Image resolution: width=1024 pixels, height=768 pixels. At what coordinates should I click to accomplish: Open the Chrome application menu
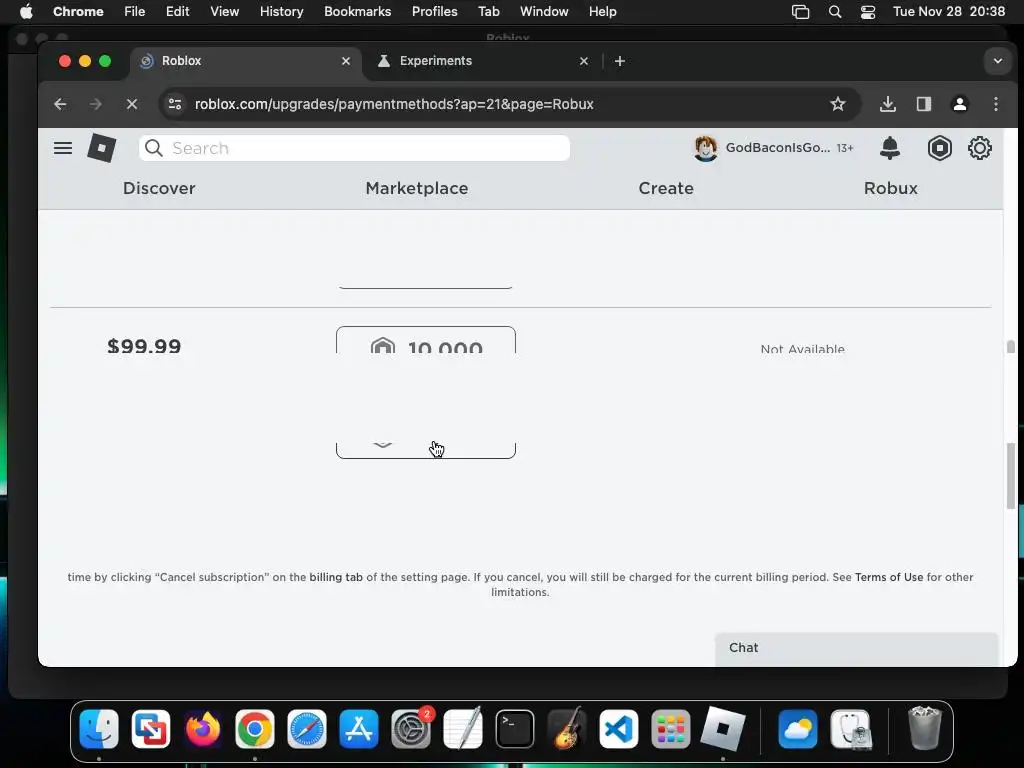[78, 11]
